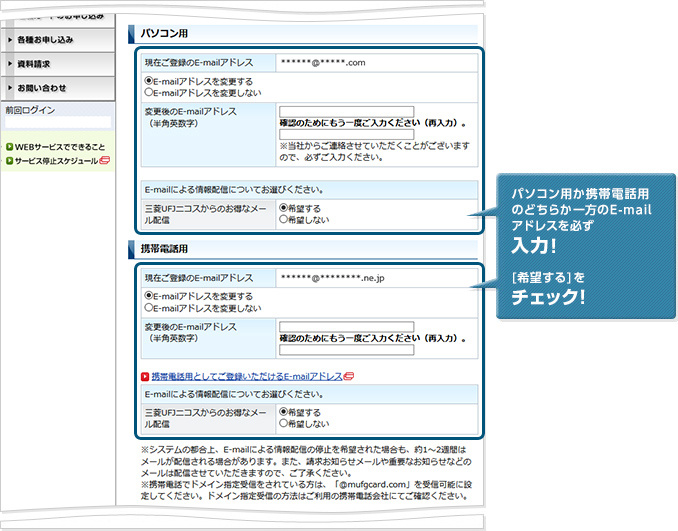Choose 希望する under 携帯電話用 mail delivery
Image resolution: width=678 pixels, height=531 pixels.
[x=284, y=411]
